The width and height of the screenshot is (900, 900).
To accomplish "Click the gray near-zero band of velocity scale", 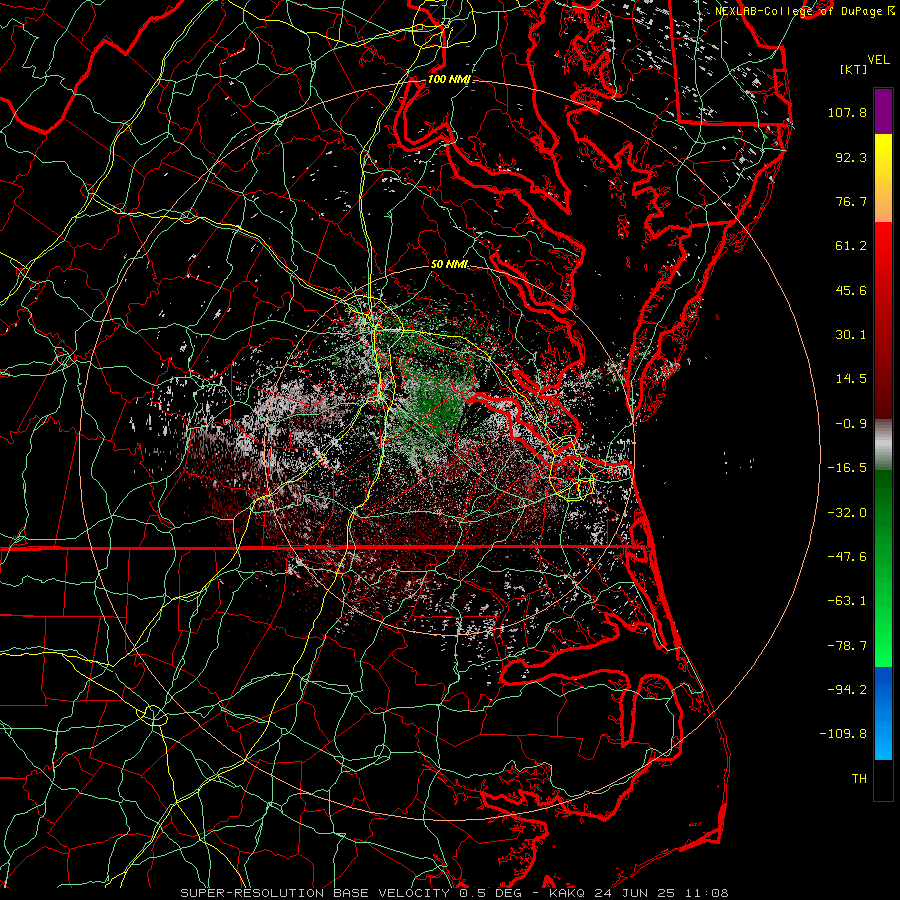I will pyautogui.click(x=883, y=444).
